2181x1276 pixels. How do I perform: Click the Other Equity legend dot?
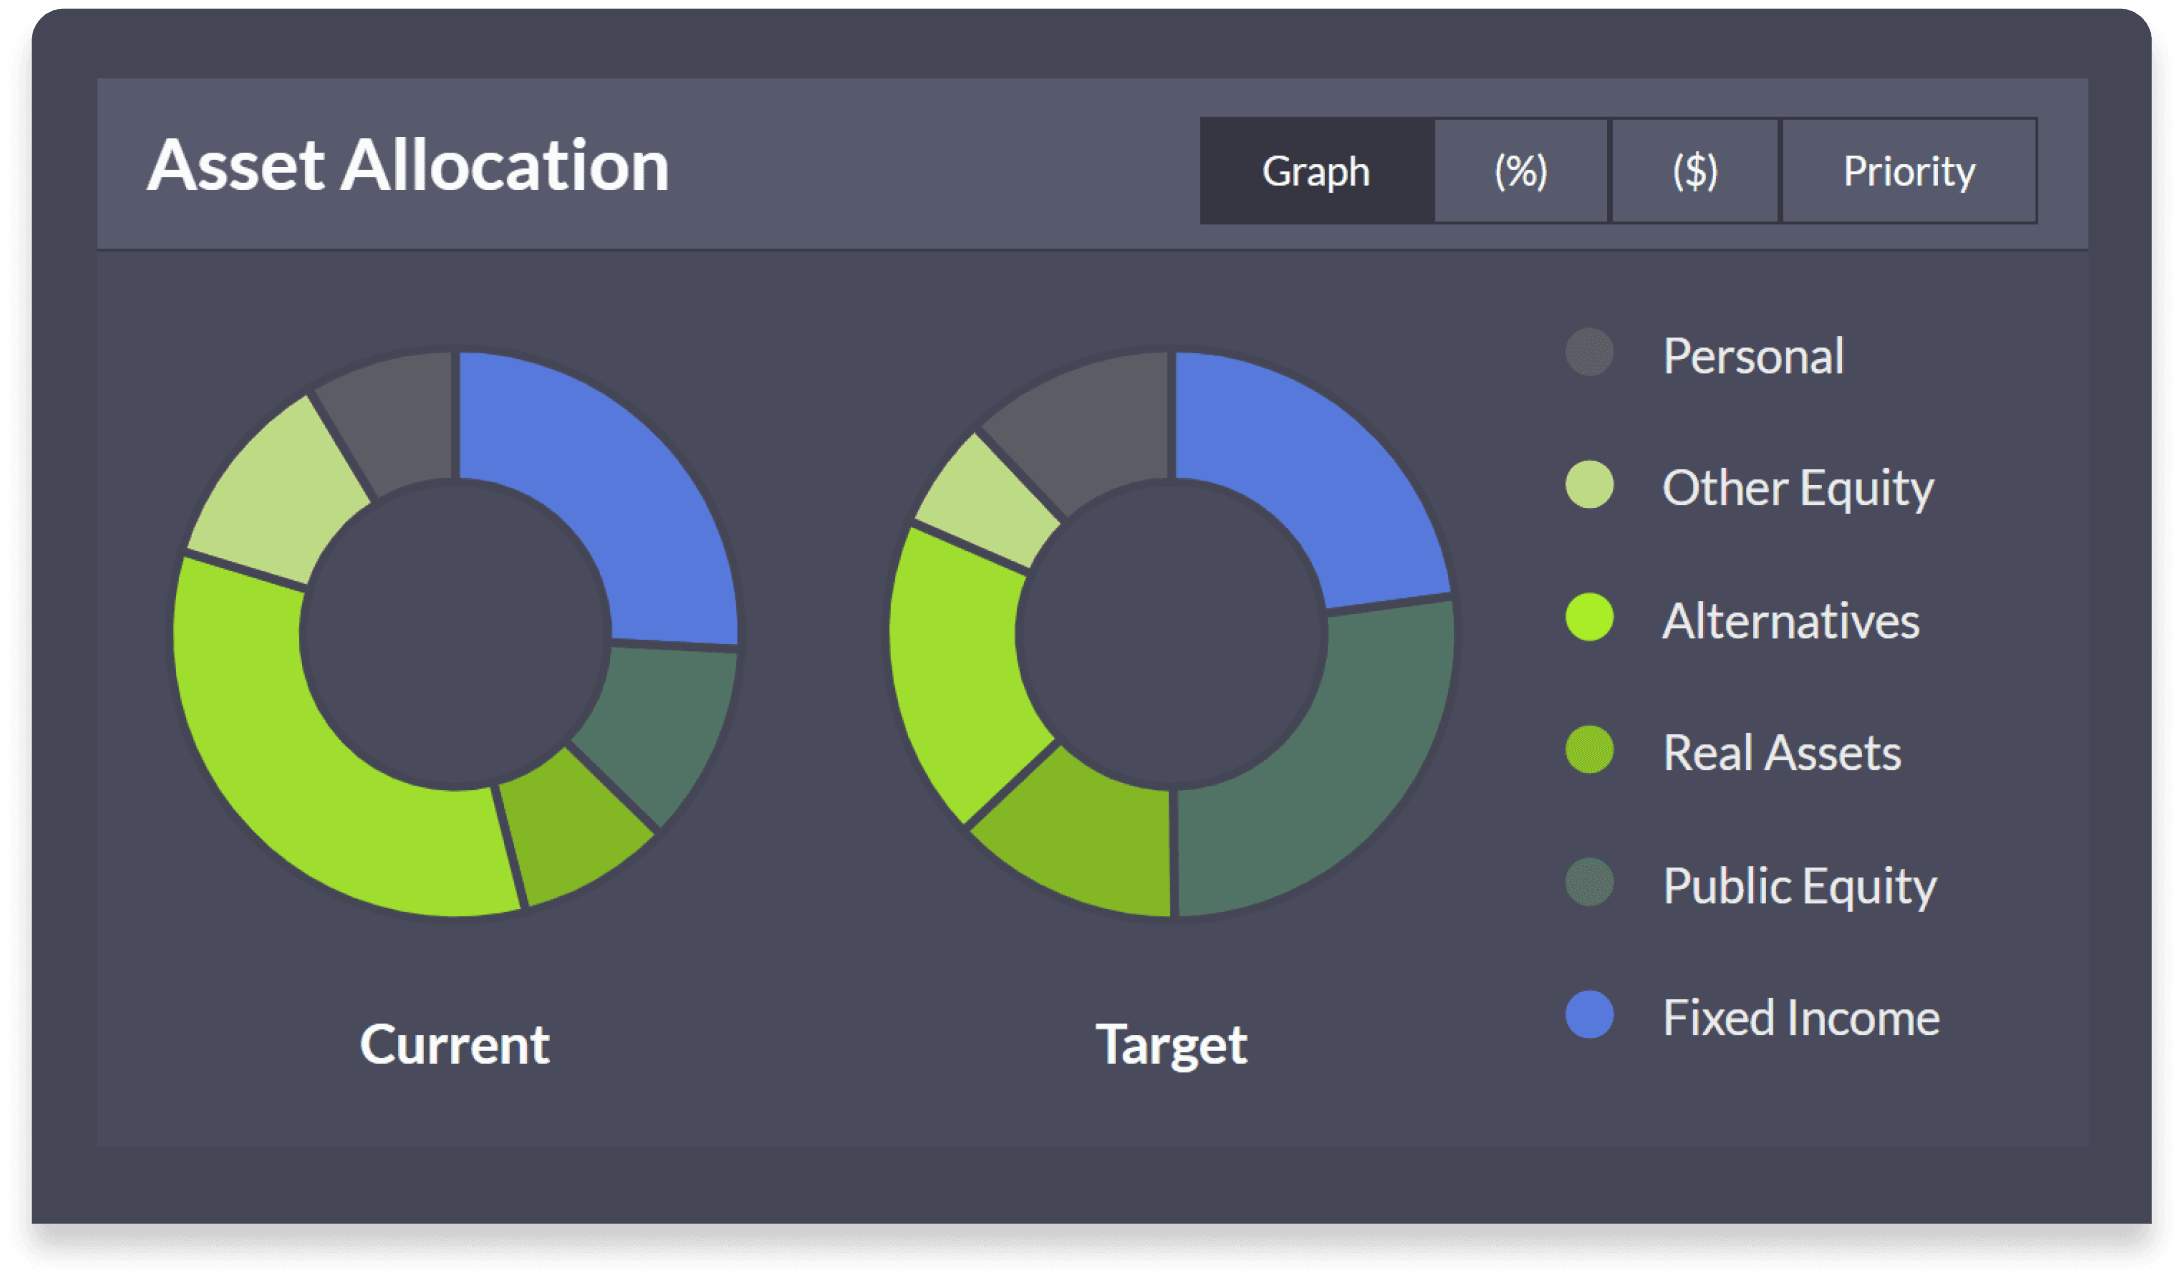[x=1589, y=485]
